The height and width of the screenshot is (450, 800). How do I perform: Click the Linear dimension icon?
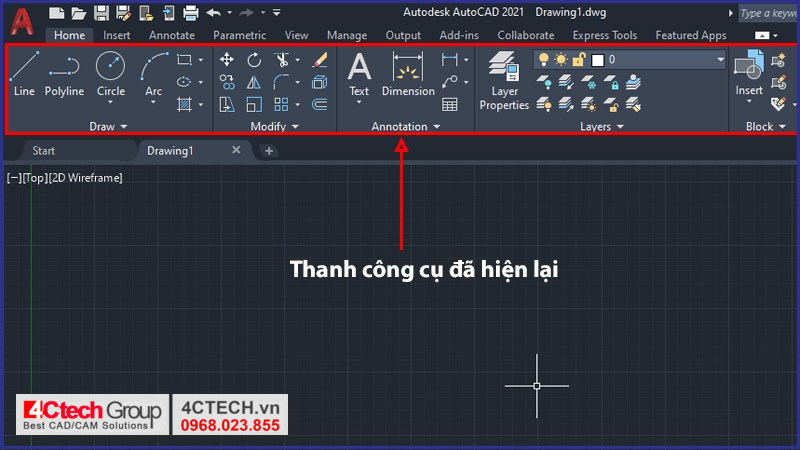pyautogui.click(x=449, y=60)
